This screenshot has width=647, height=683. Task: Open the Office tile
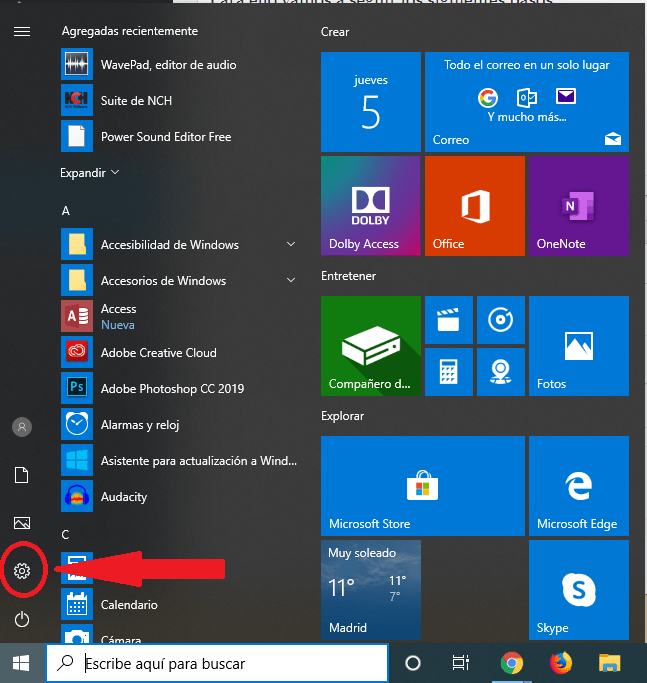pos(475,206)
